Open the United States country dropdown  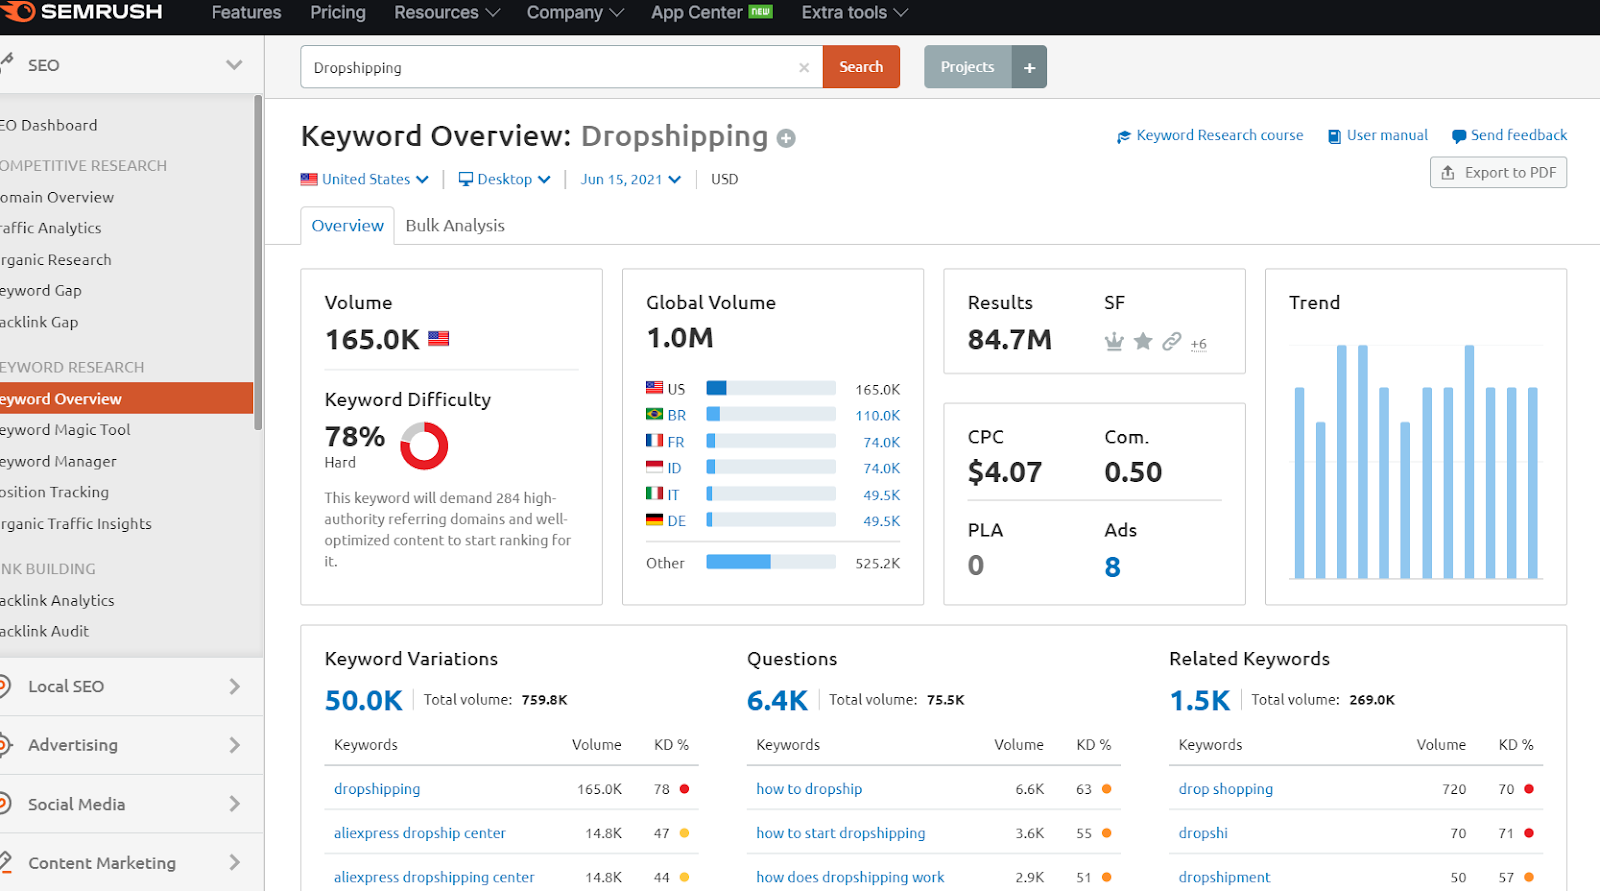365,179
